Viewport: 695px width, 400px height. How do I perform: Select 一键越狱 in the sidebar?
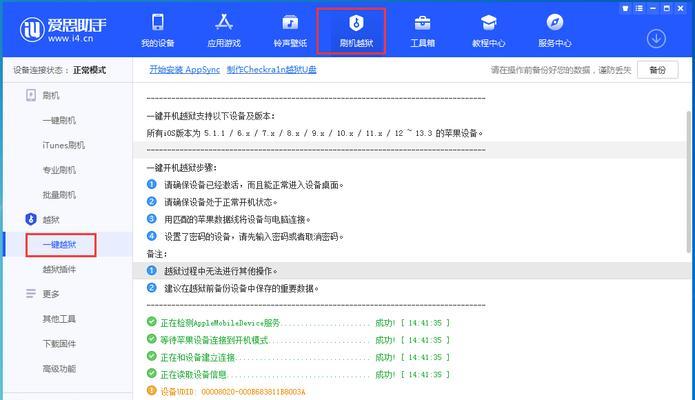coord(59,244)
